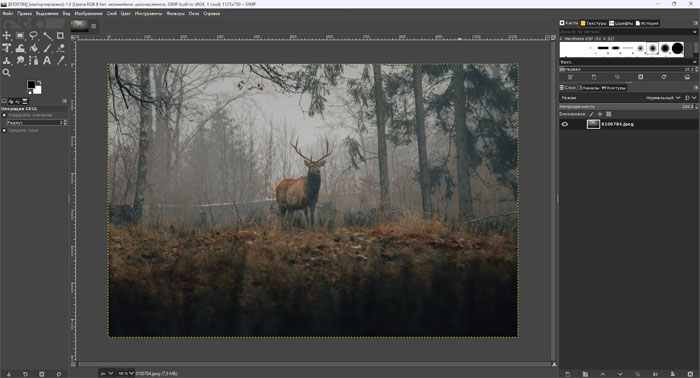Open the layers dock tab configuration menu
700x378 pixels.
tap(696, 88)
